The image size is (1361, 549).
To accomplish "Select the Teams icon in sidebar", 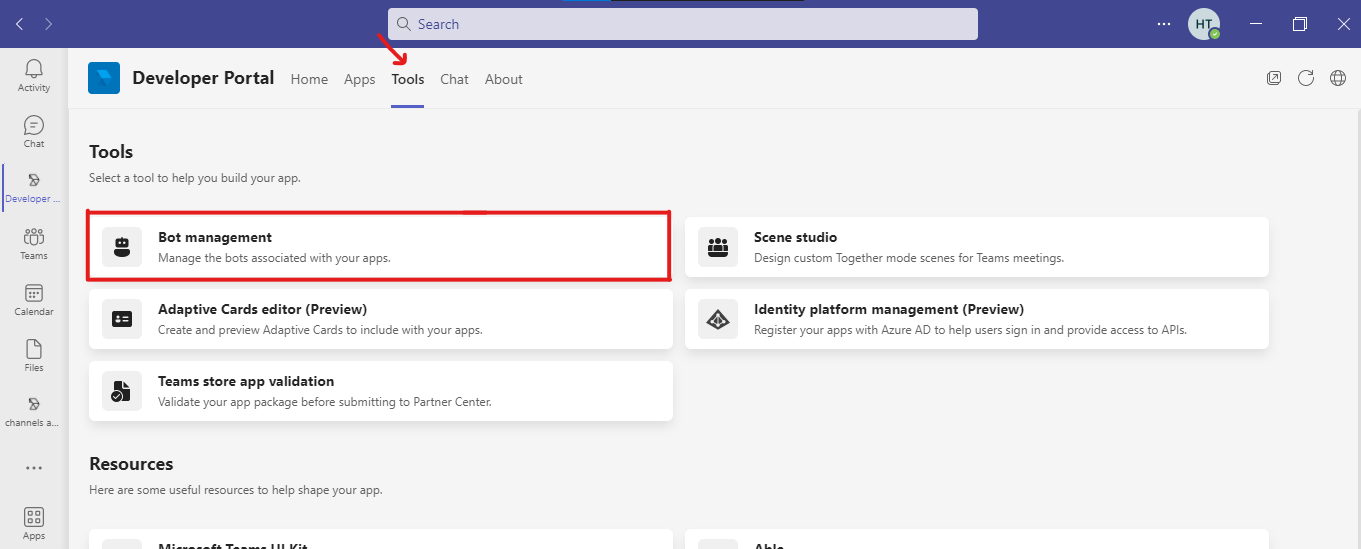I will point(34,242).
